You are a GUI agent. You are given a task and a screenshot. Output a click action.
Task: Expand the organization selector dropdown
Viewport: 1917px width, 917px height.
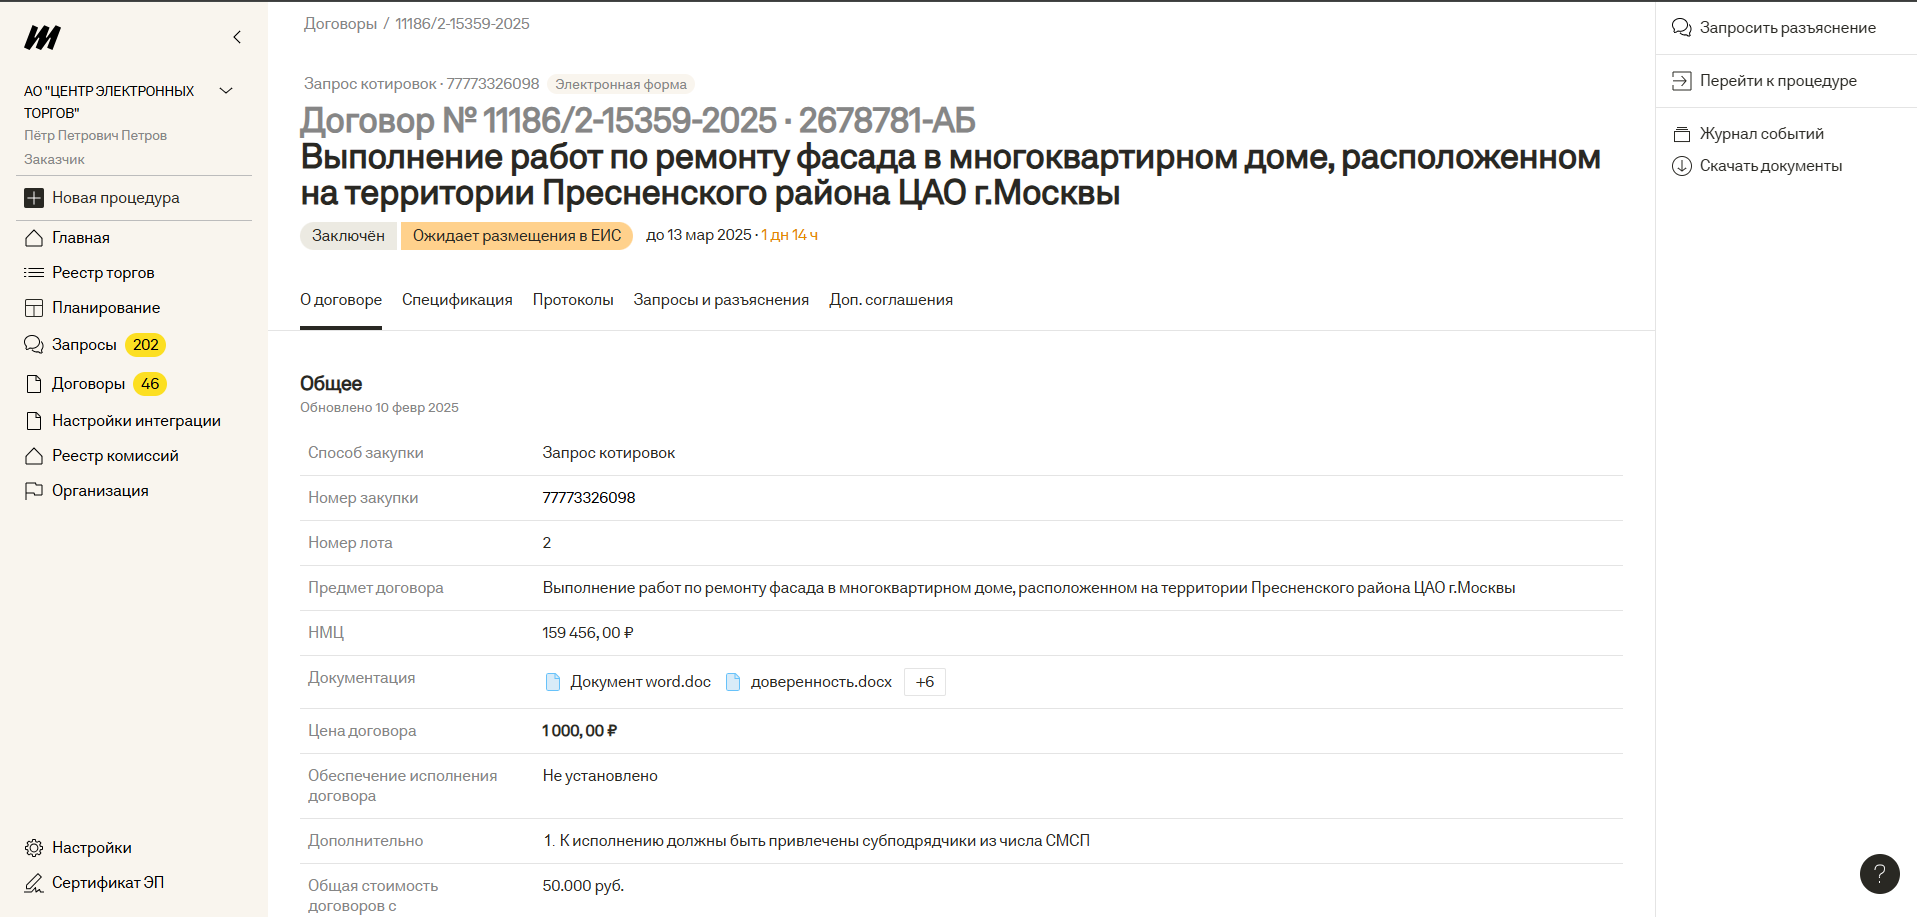point(226,91)
